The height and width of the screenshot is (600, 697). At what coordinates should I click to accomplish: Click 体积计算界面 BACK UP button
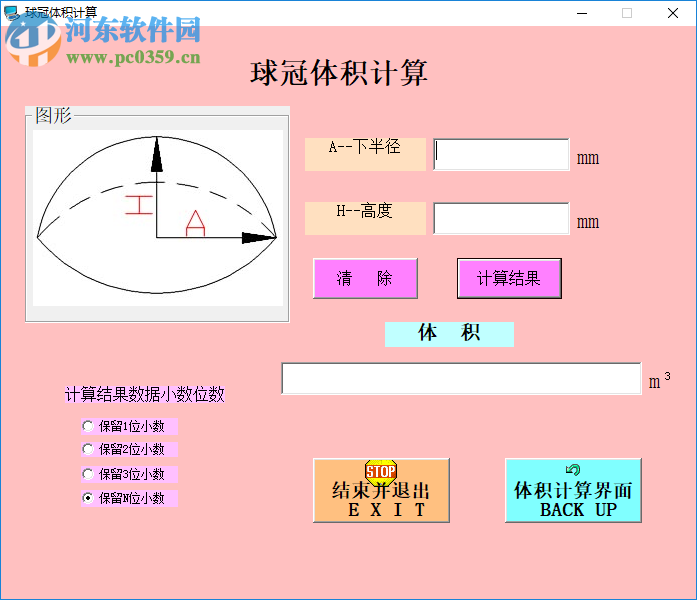(573, 490)
